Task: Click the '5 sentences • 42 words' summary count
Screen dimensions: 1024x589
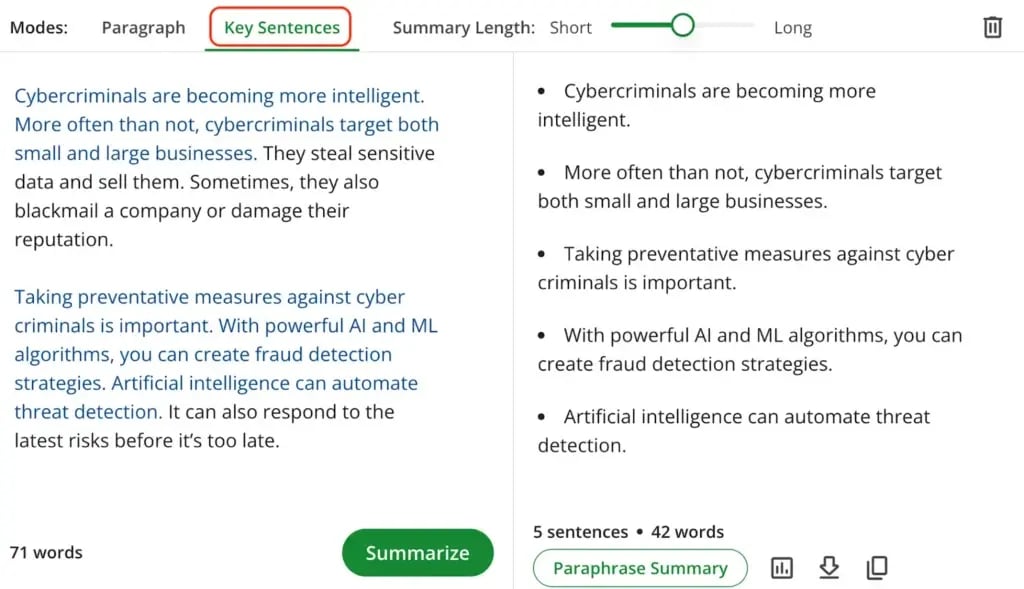Action: point(628,532)
